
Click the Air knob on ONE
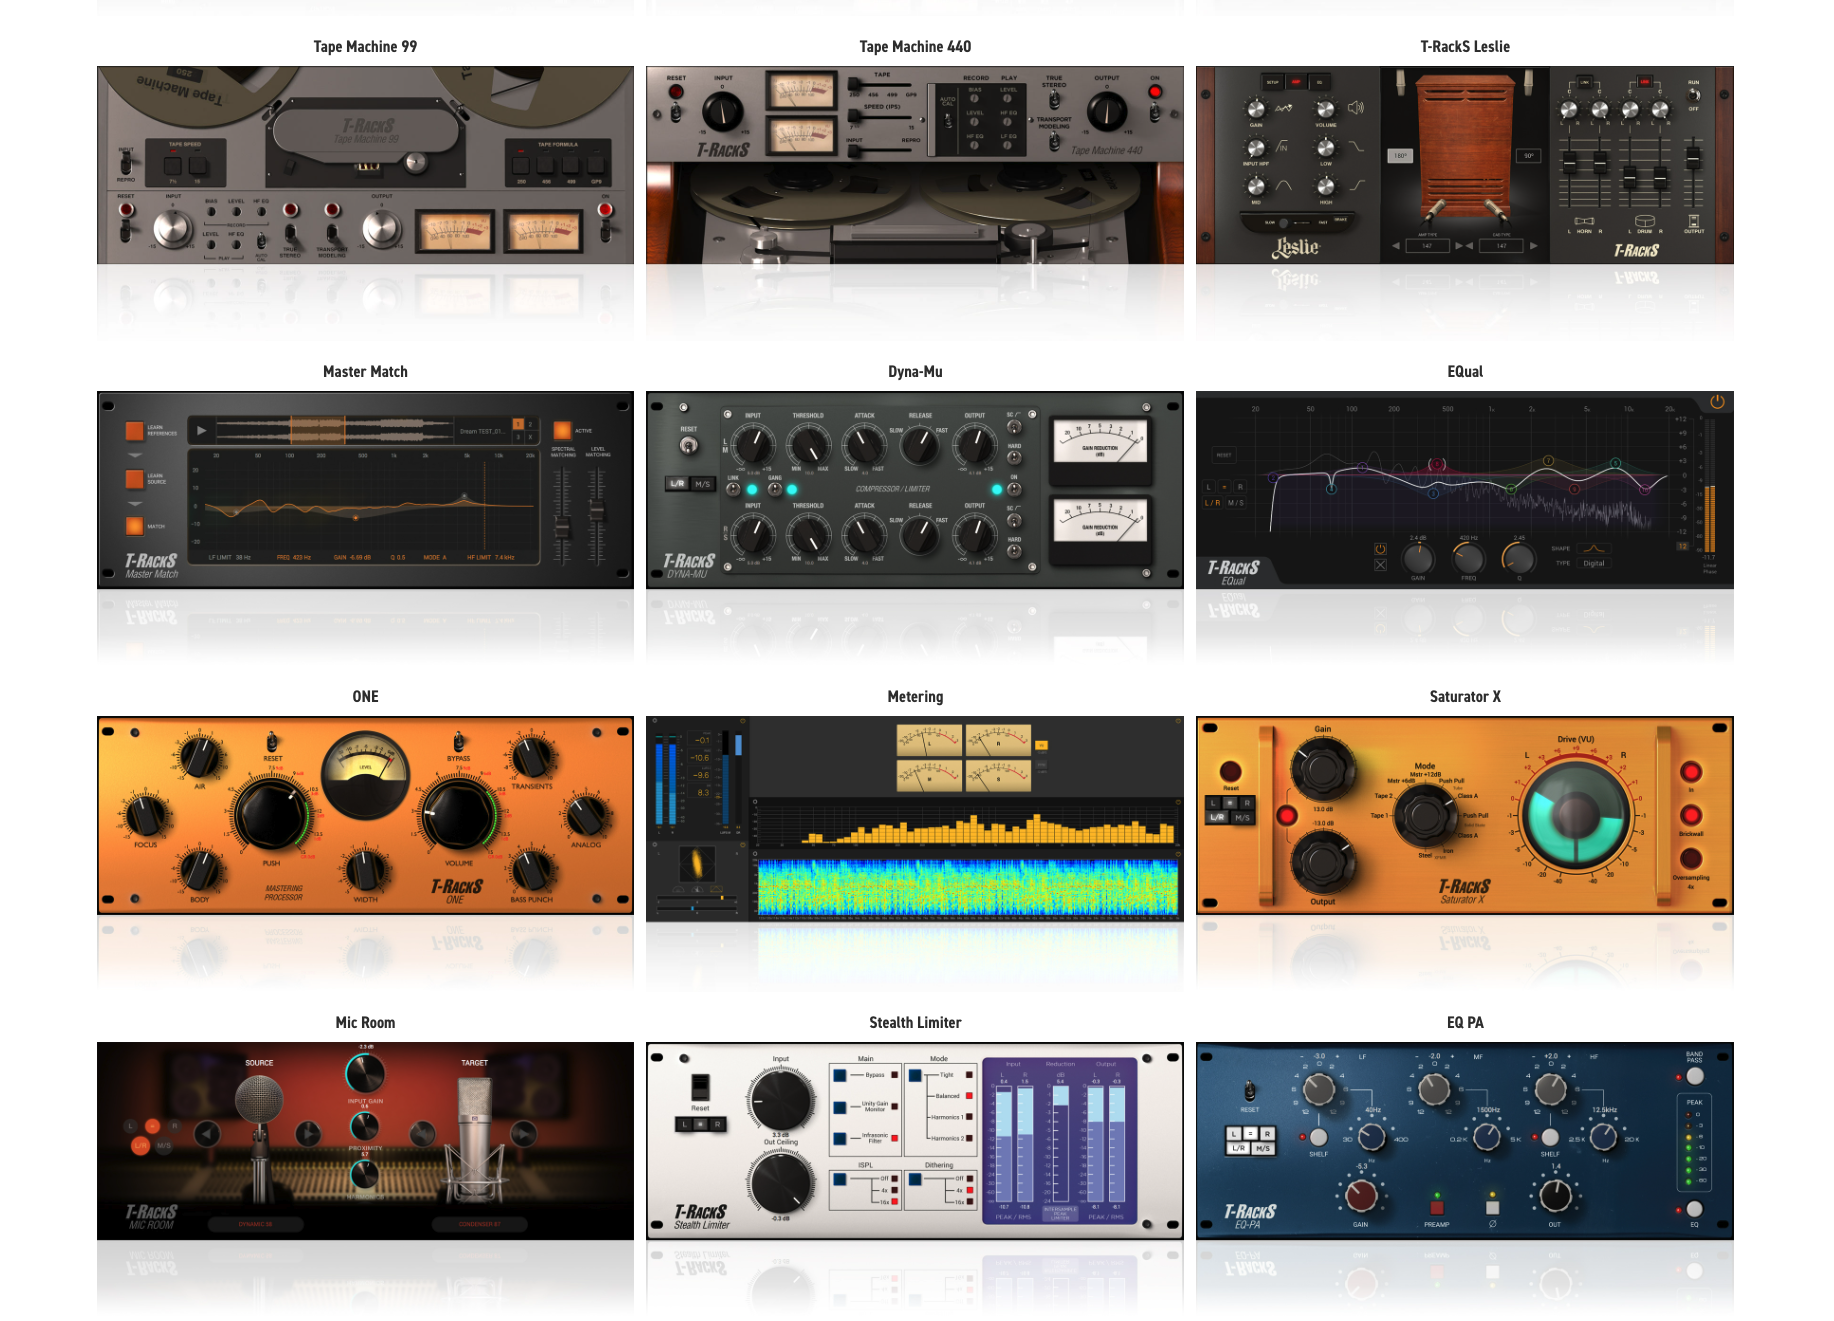pos(200,757)
